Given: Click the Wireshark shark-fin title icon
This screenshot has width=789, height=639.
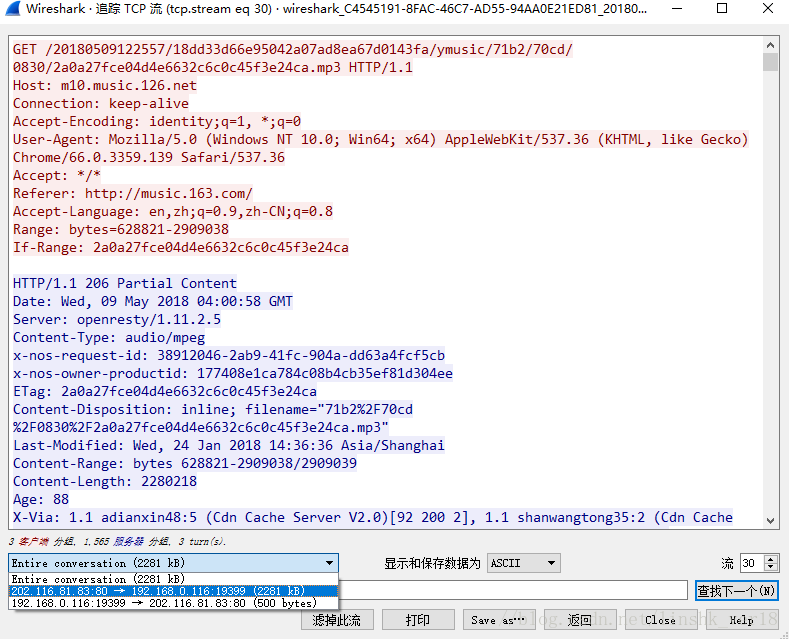Looking at the screenshot, I should point(12,9).
